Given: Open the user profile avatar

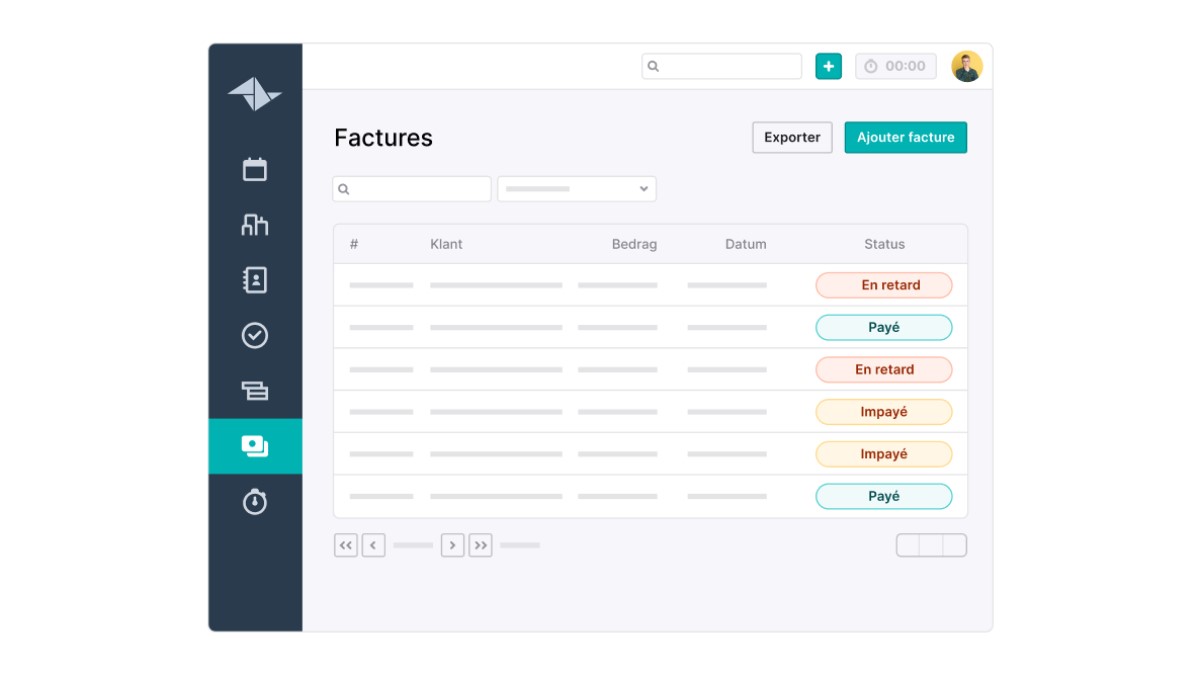Looking at the screenshot, I should point(966,66).
